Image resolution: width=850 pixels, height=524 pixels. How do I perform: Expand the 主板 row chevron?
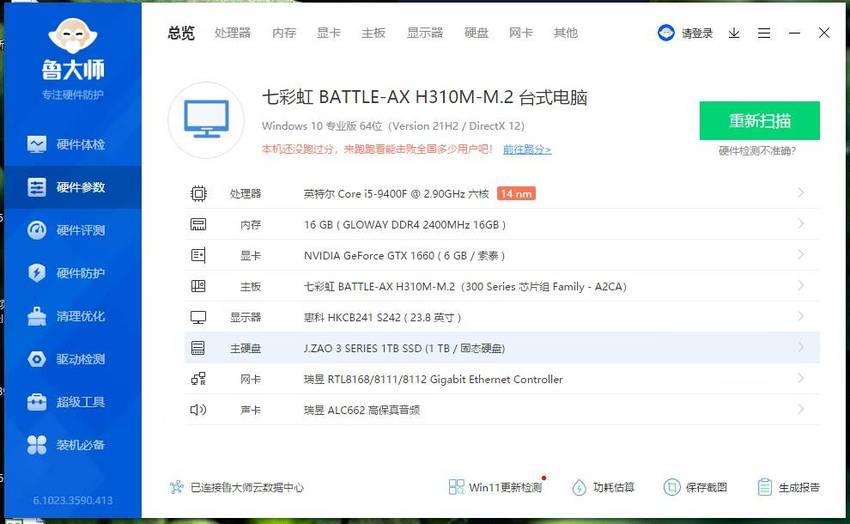click(801, 286)
